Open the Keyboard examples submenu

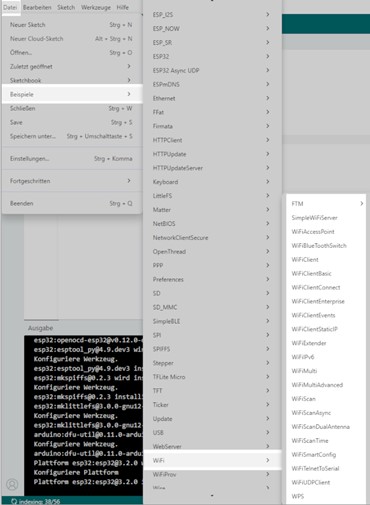(x=212, y=182)
